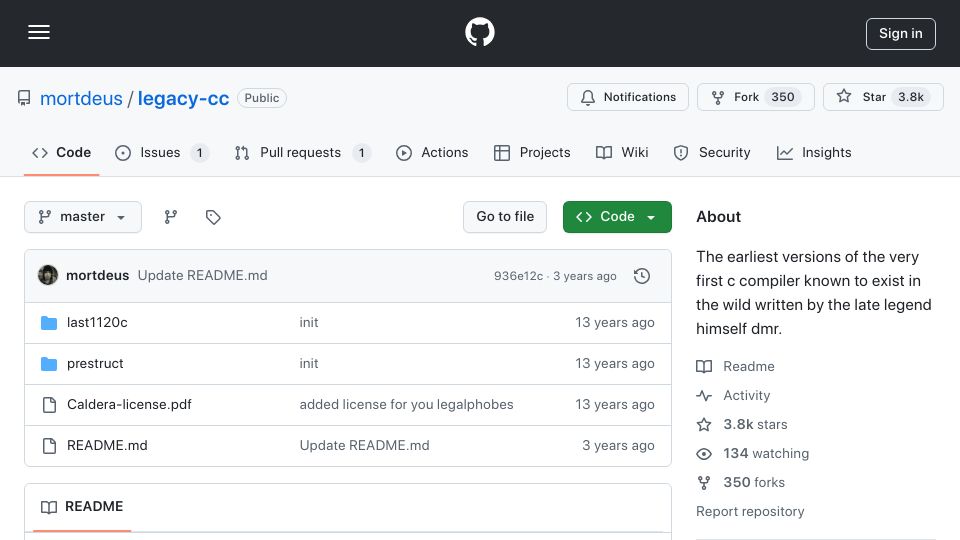Screen dimensions: 960x540
Task: View commit history clock icon
Action: pyautogui.click(x=642, y=276)
